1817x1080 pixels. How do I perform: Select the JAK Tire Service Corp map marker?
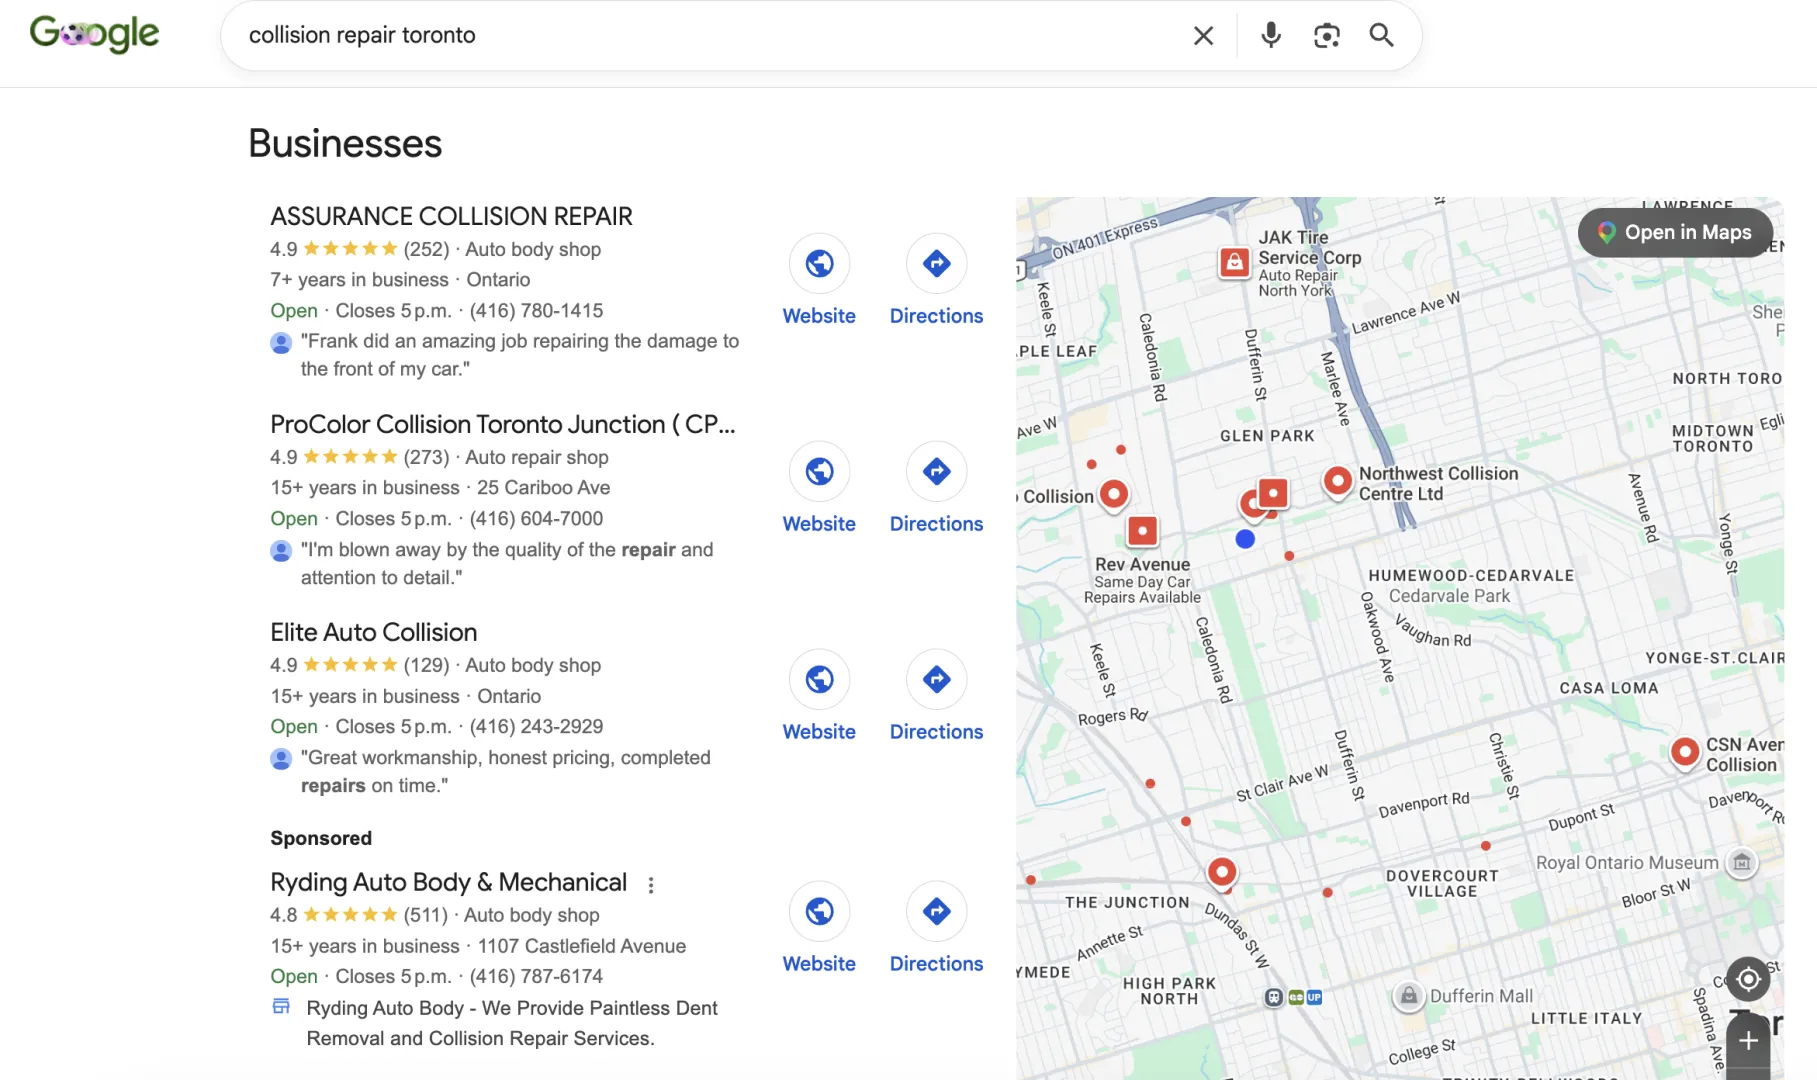[1235, 262]
